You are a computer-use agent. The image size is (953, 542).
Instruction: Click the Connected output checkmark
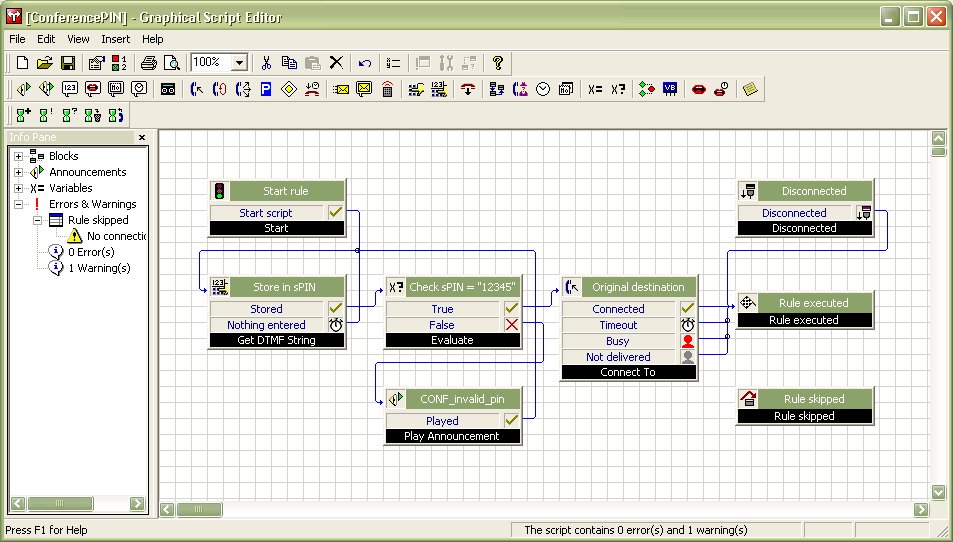point(687,309)
